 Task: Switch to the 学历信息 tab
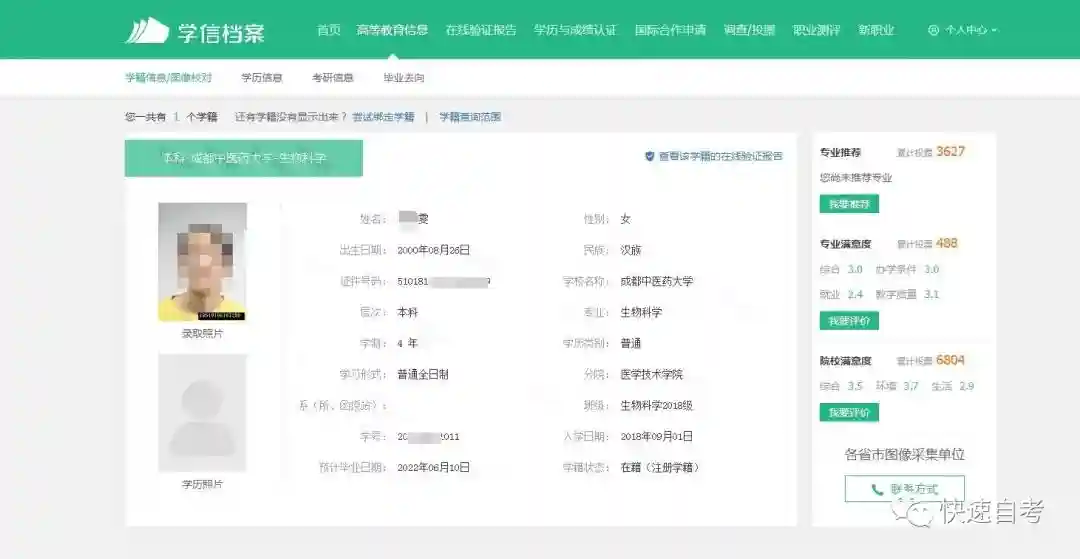pyautogui.click(x=261, y=77)
